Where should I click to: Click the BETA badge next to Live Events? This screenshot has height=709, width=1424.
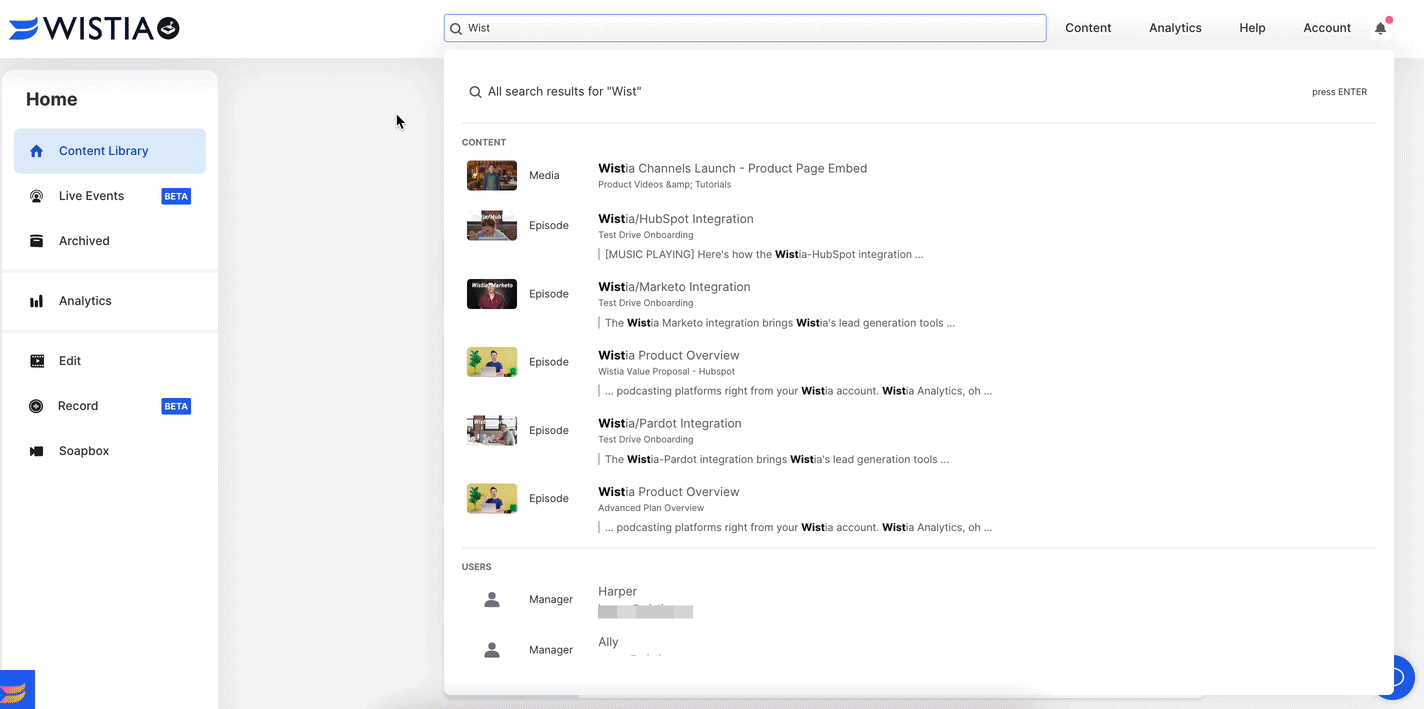(176, 196)
